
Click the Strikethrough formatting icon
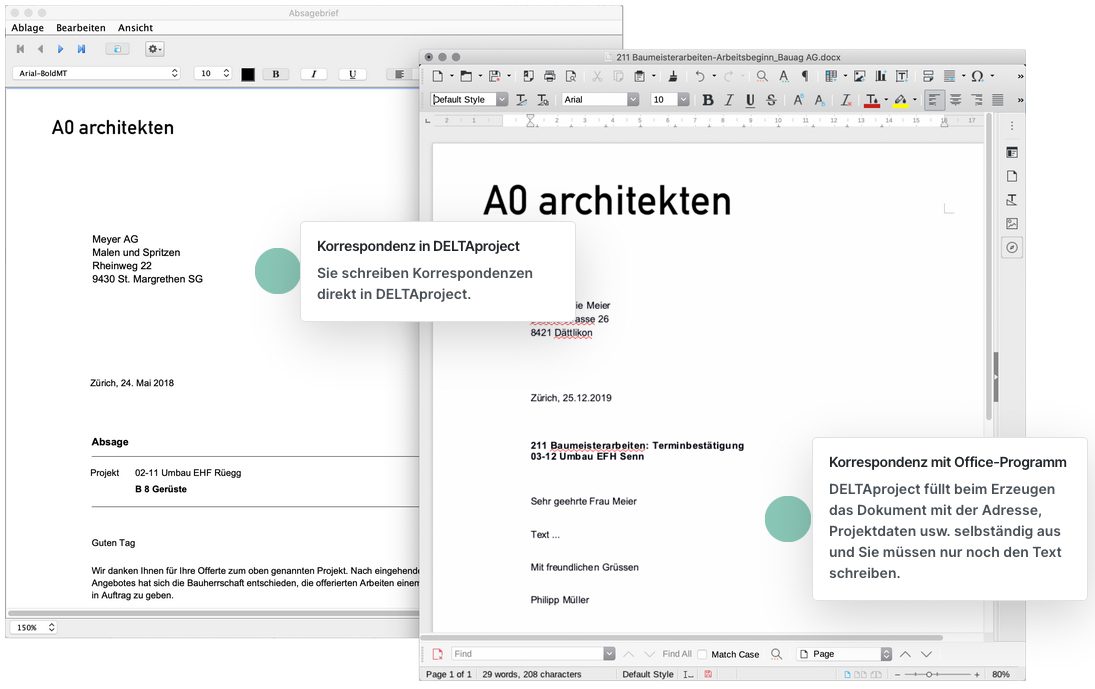tap(771, 100)
